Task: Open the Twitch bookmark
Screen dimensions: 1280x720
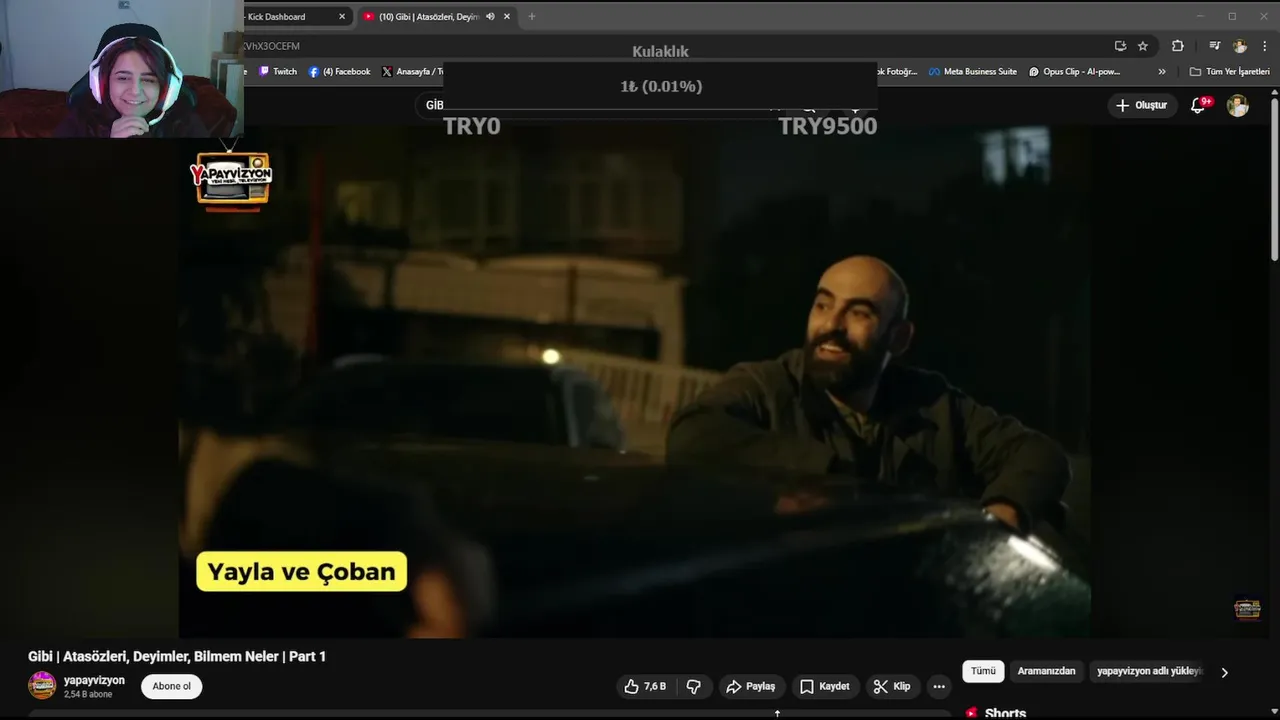Action: click(278, 72)
